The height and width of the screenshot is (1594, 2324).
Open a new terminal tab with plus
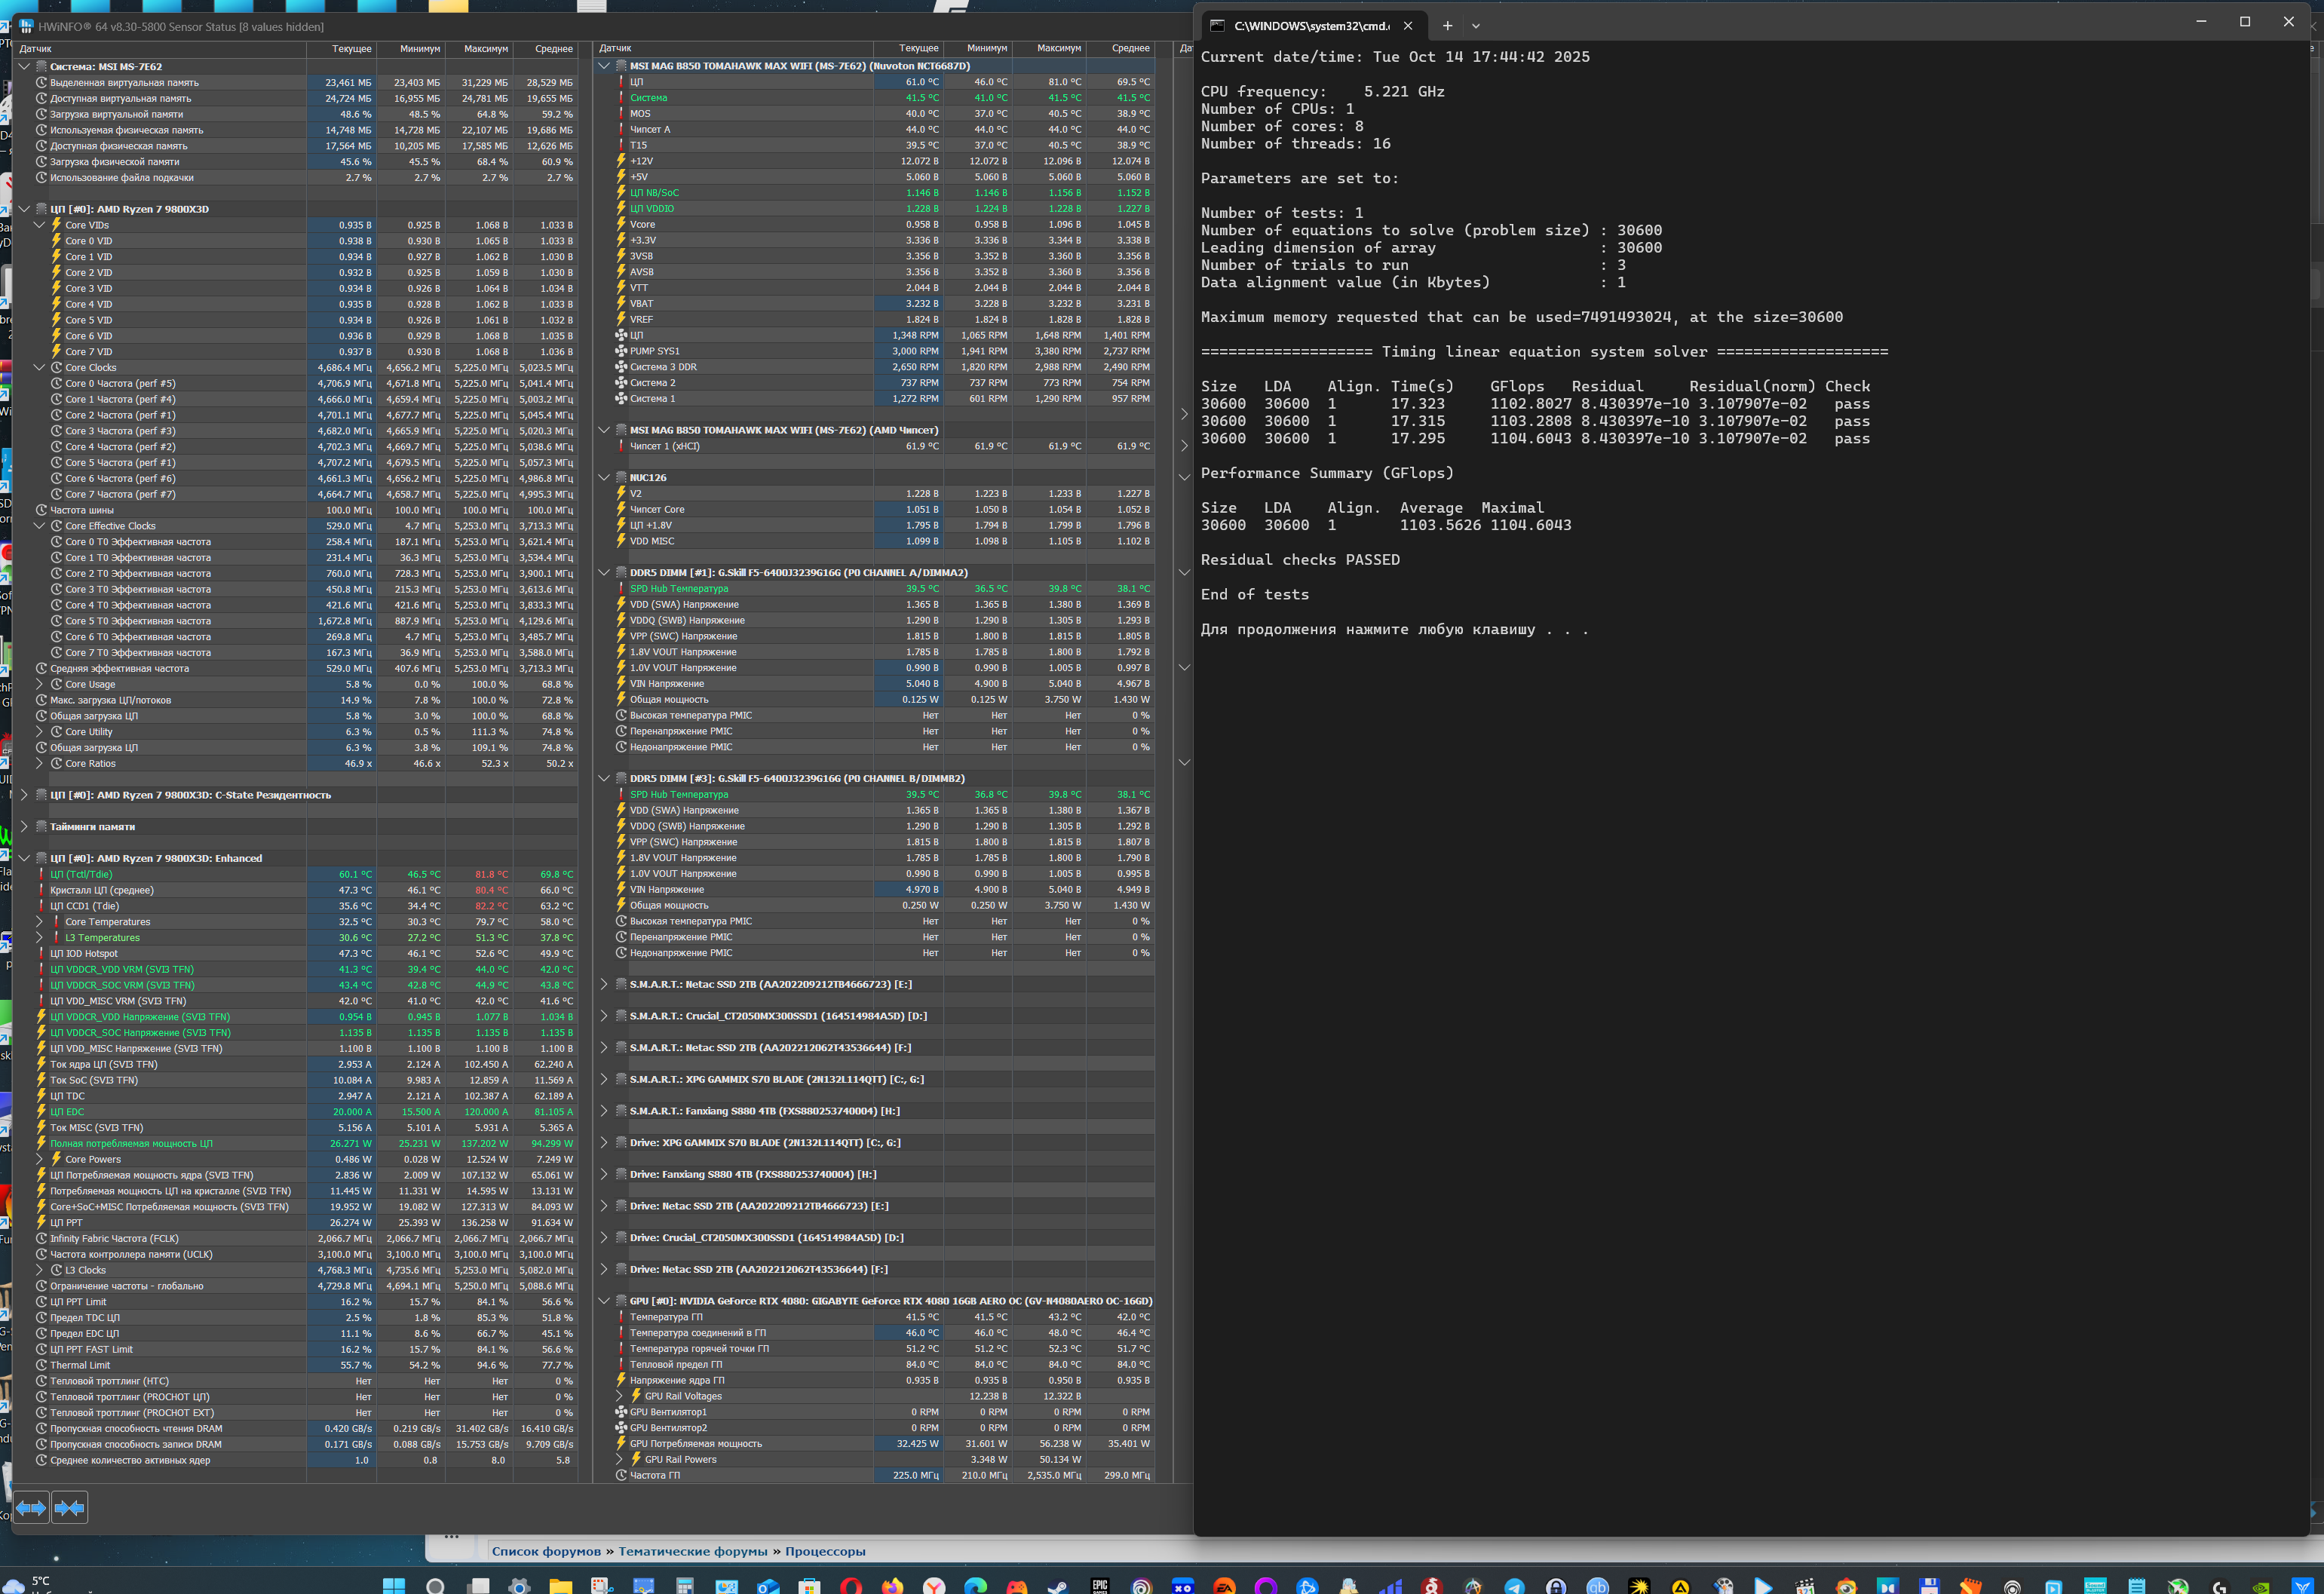click(x=1447, y=25)
